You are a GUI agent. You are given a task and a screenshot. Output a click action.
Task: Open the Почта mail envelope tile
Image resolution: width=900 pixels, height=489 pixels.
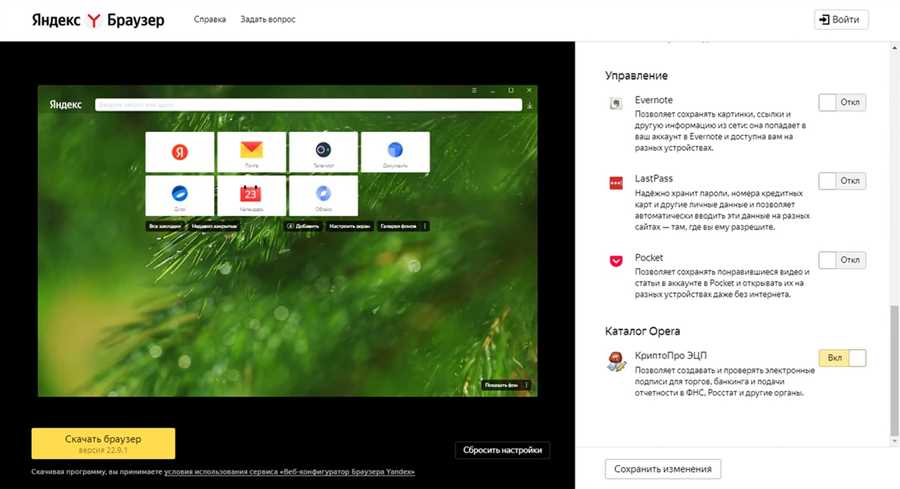(x=251, y=152)
